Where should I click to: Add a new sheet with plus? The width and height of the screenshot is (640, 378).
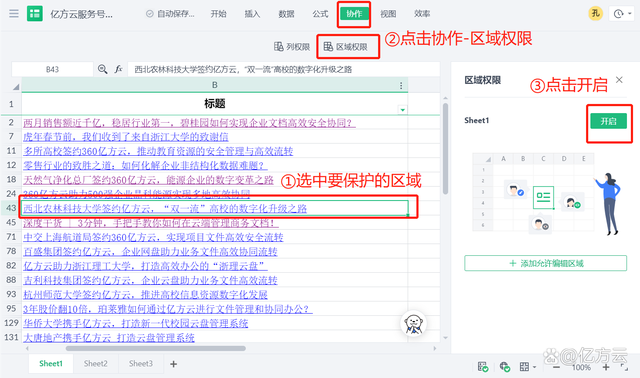[173, 364]
